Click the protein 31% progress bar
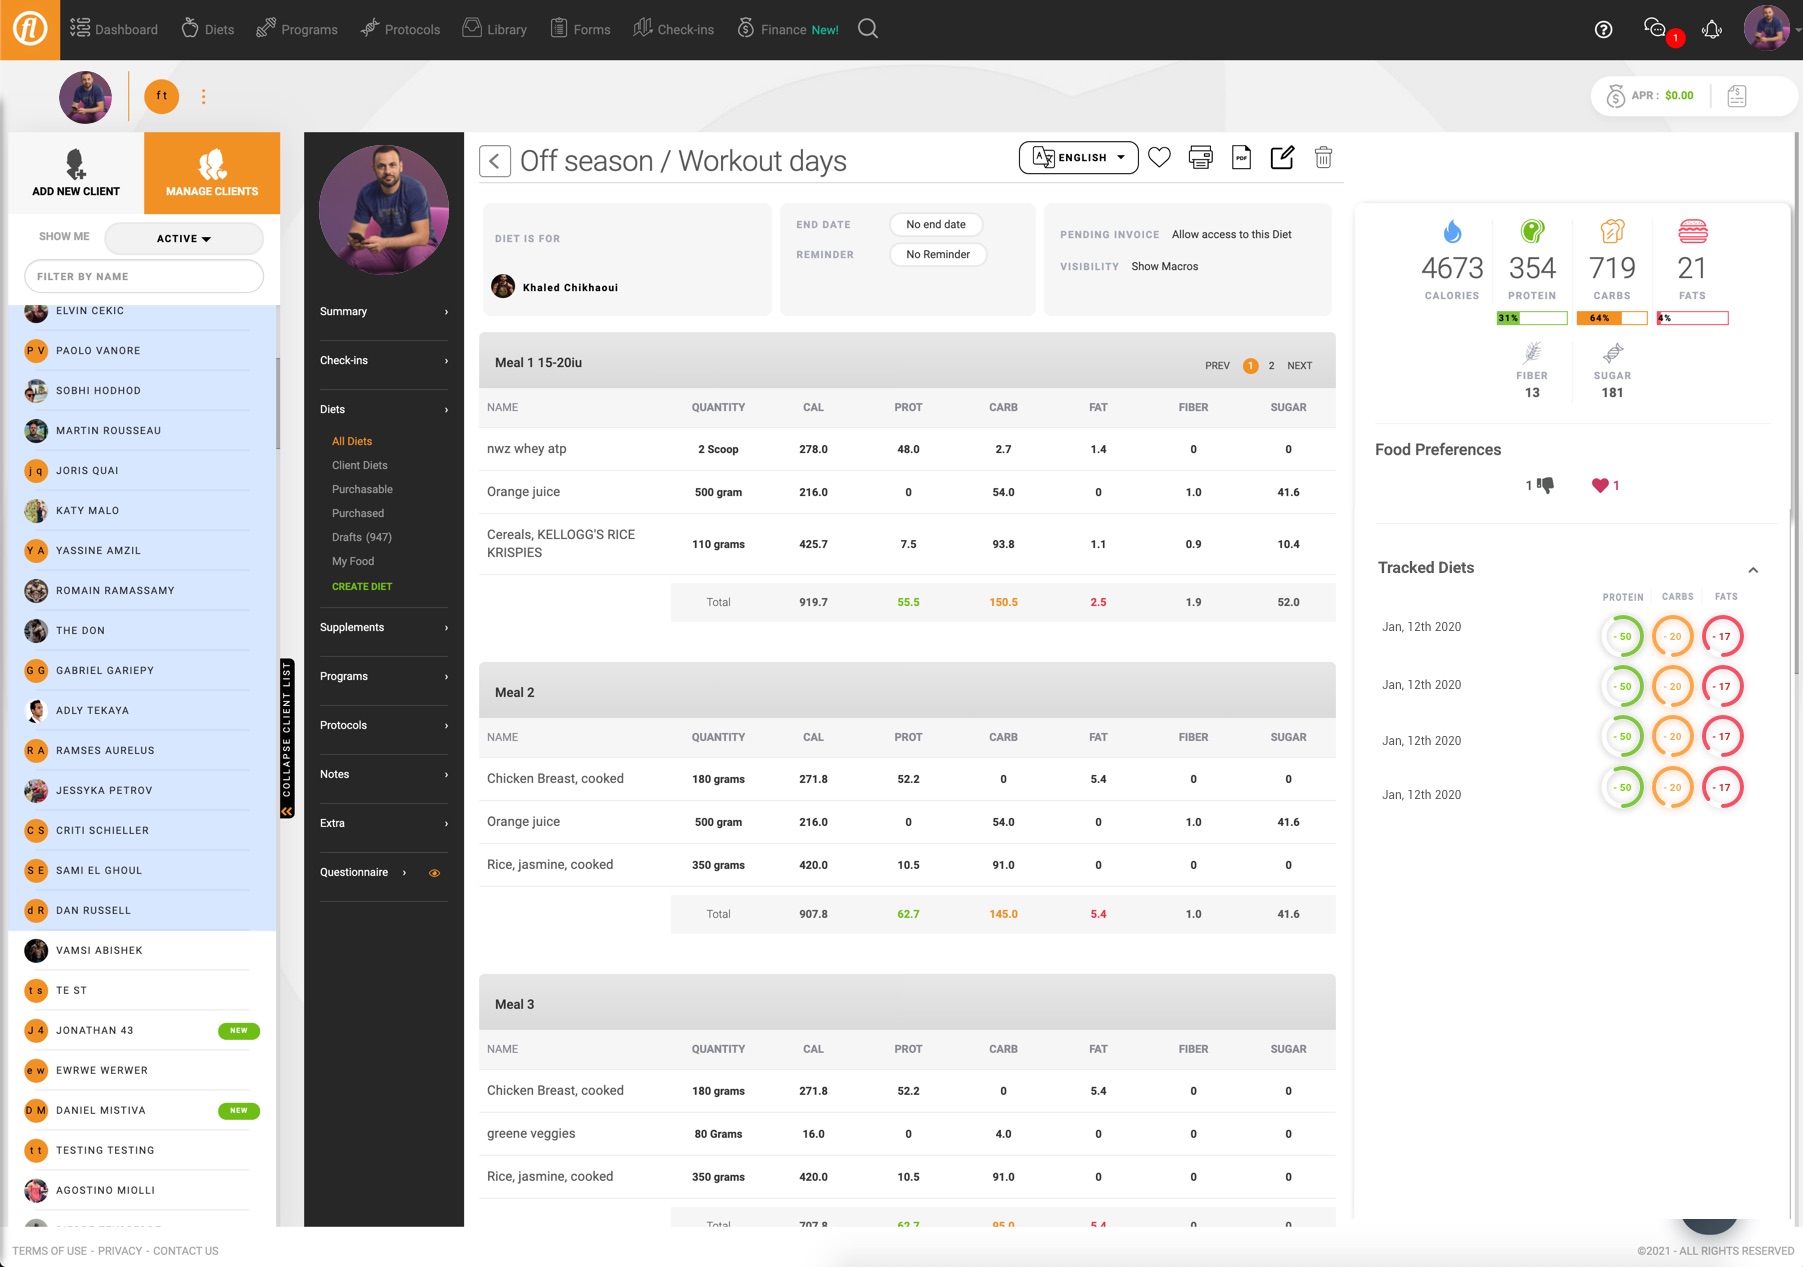The width and height of the screenshot is (1803, 1267). [x=1530, y=318]
